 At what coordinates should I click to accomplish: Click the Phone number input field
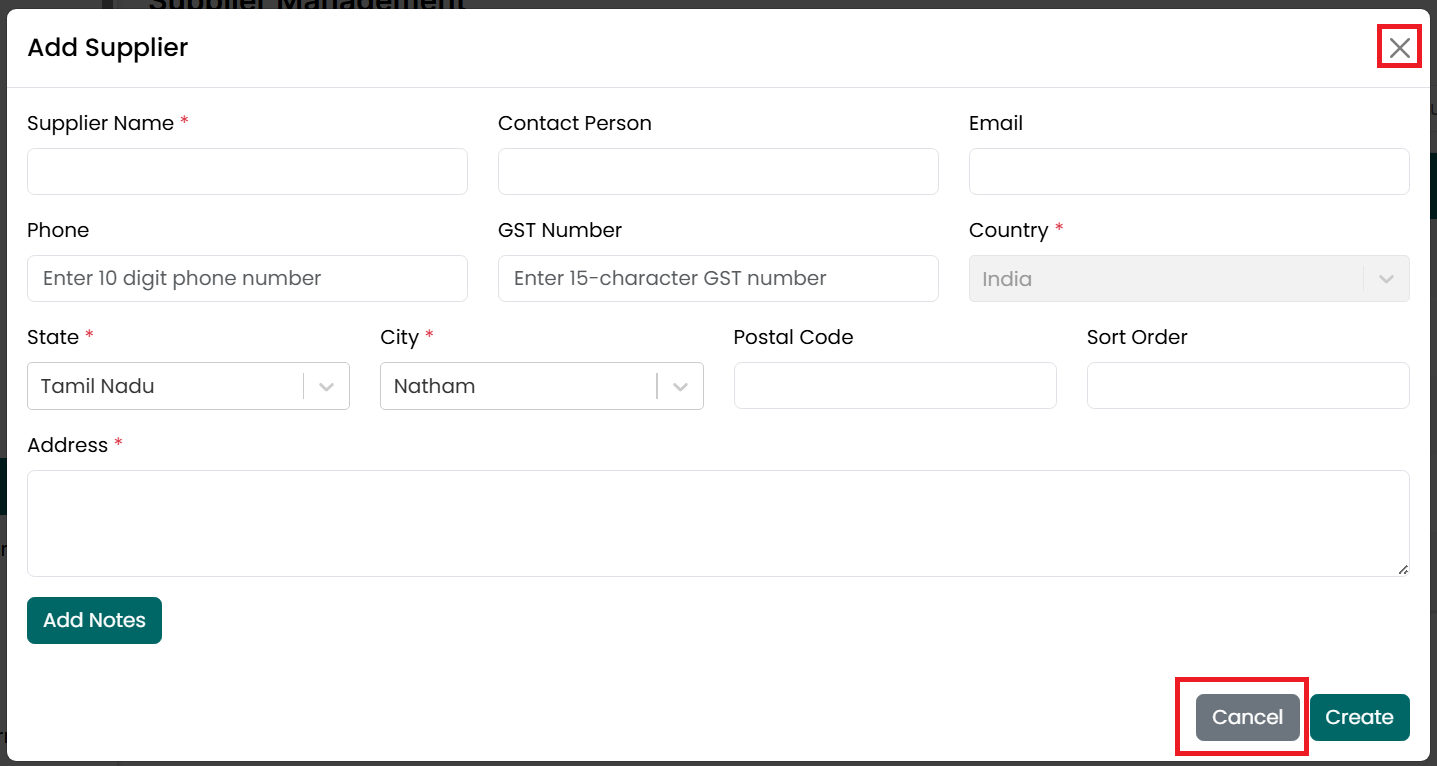click(x=247, y=278)
